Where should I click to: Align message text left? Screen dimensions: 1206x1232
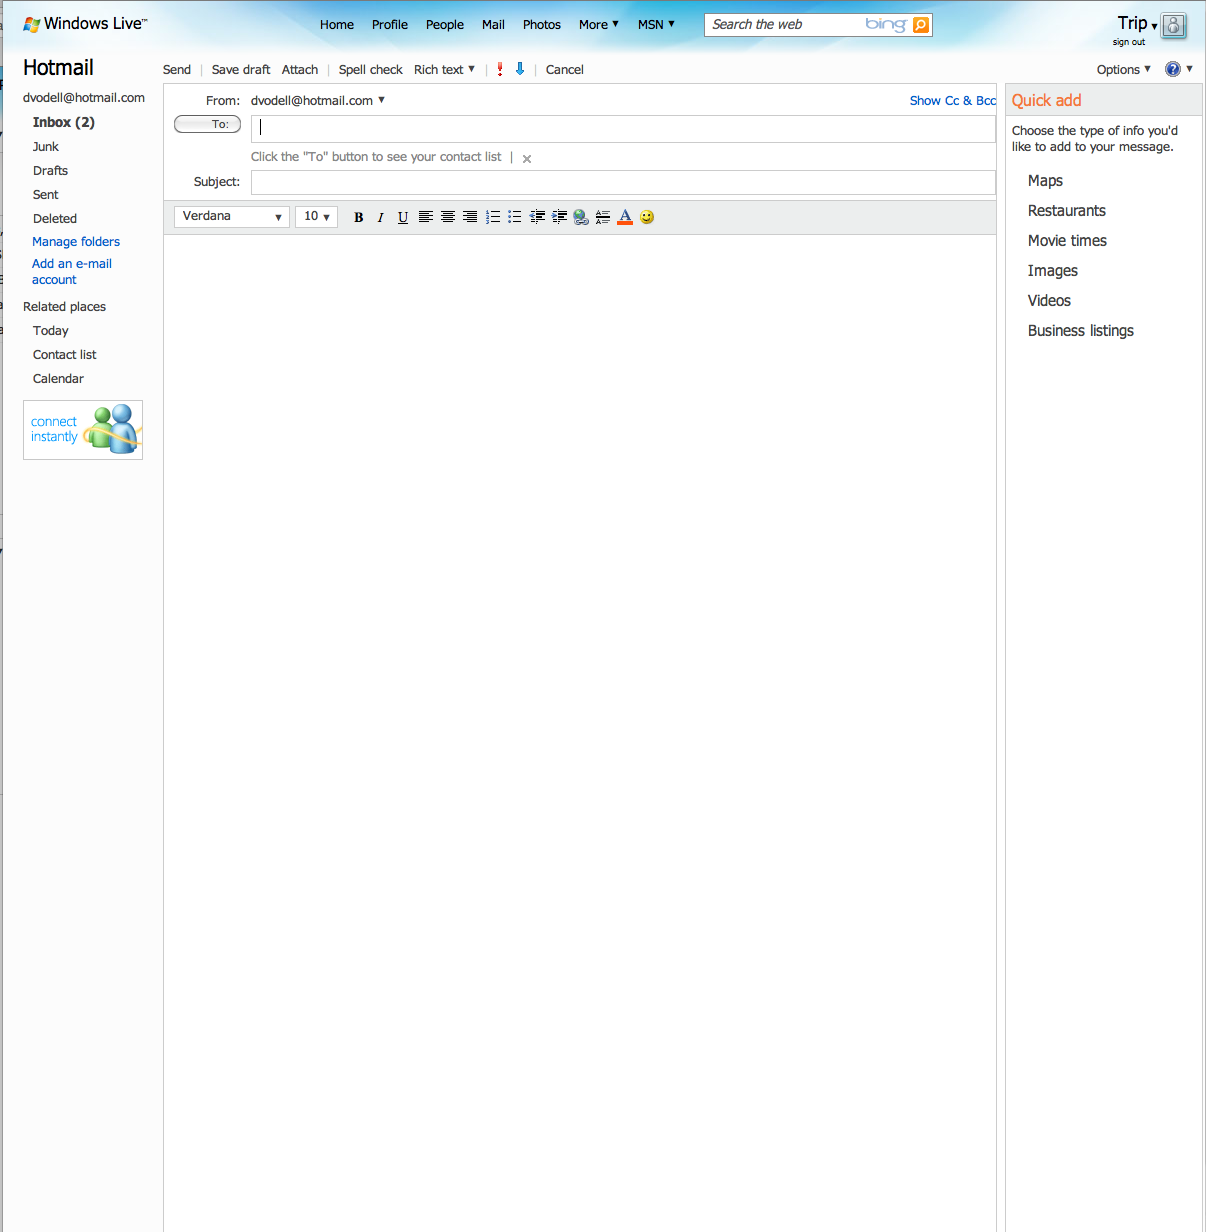point(426,217)
